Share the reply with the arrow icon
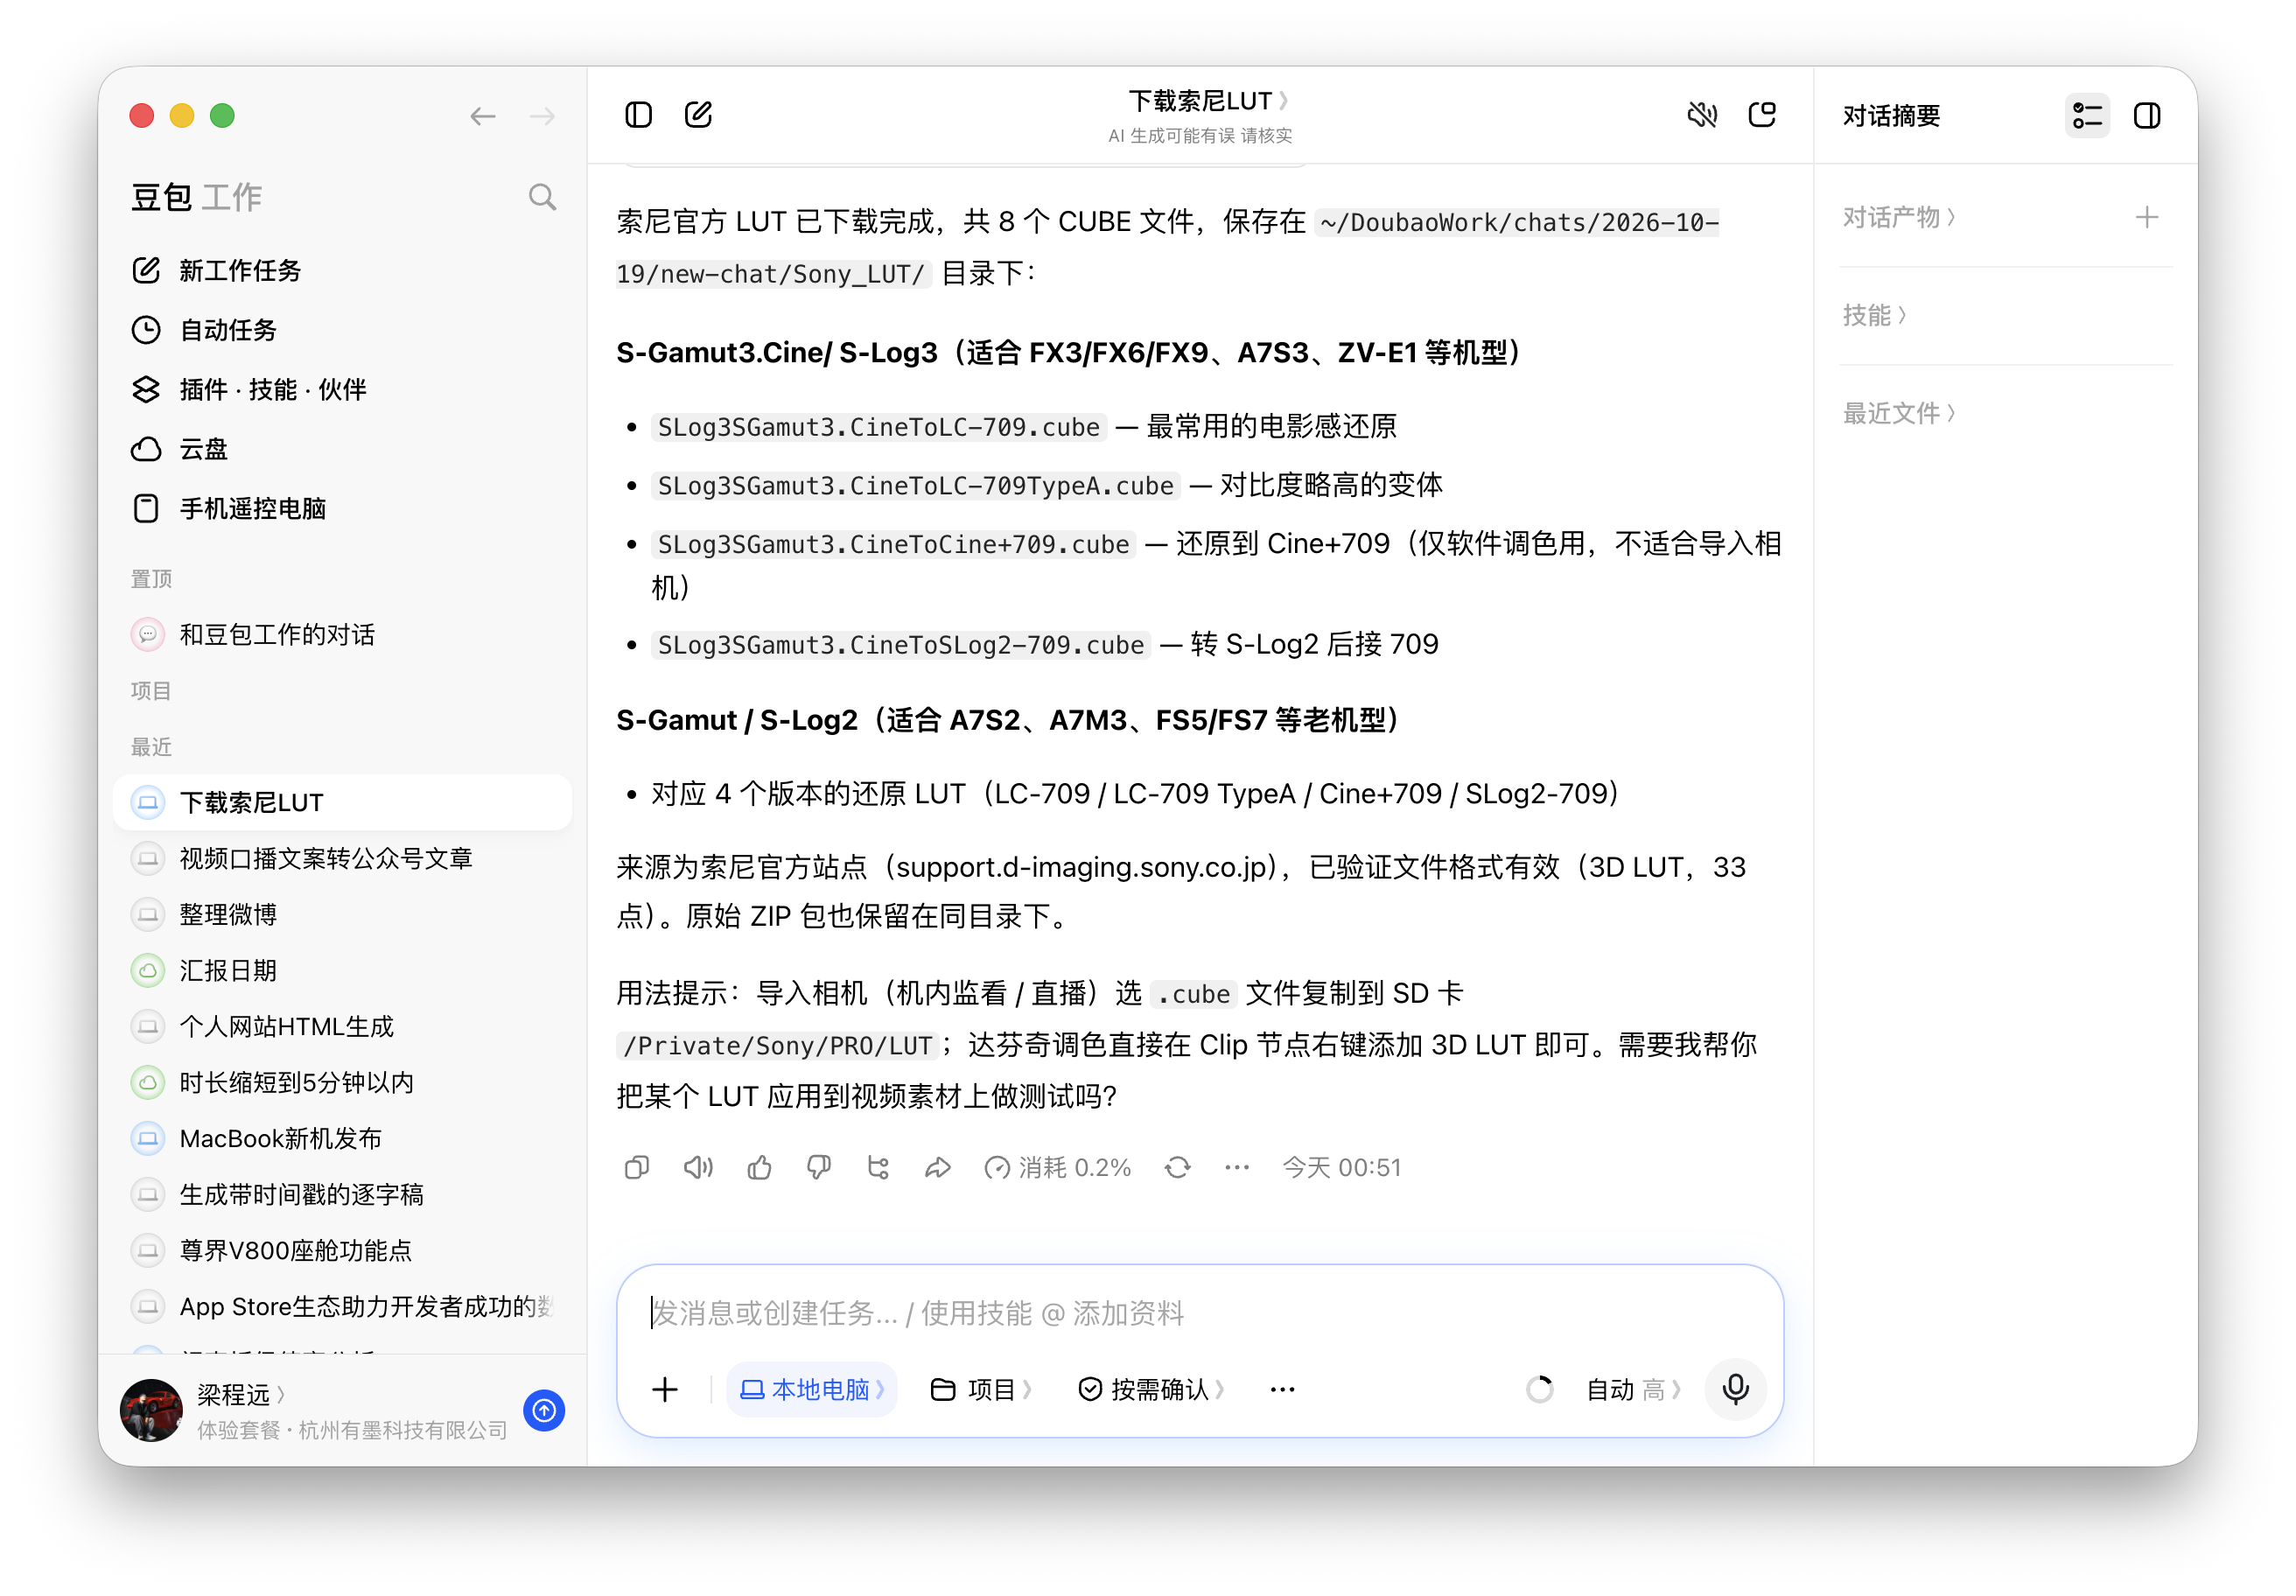Viewport: 2296px width, 1596px height. pyautogui.click(x=938, y=1167)
